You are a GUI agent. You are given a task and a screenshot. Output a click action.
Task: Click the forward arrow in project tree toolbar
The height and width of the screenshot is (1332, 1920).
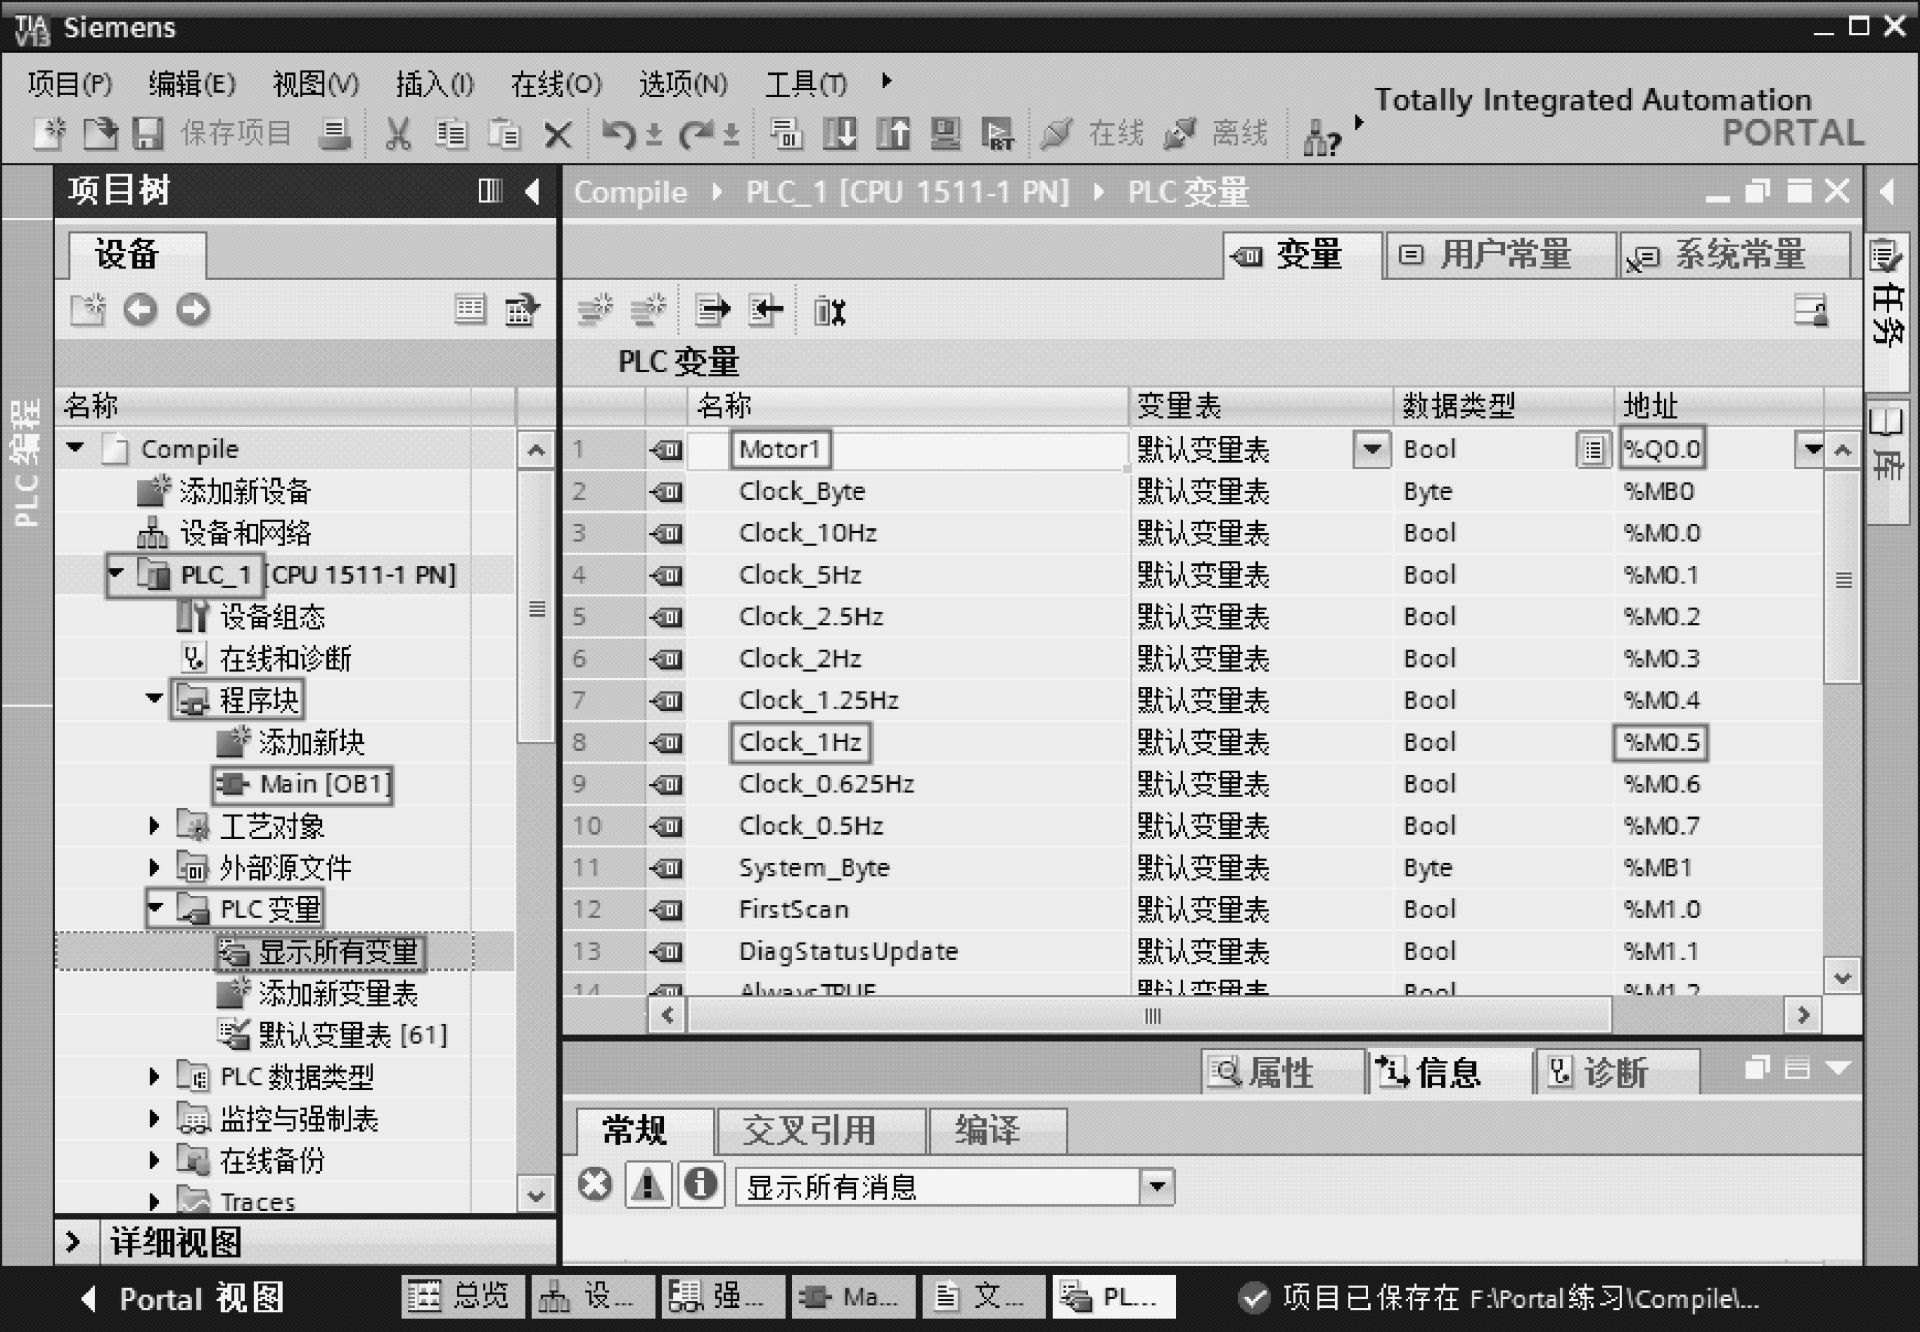193,310
